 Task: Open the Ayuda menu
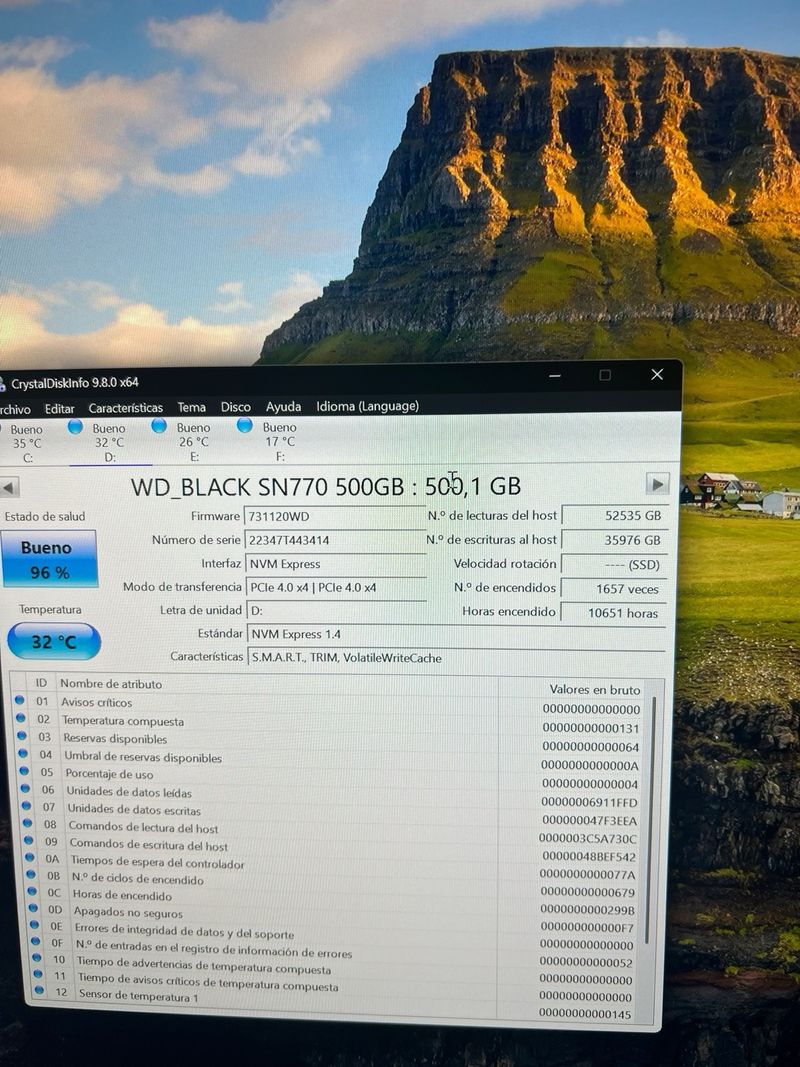[x=283, y=406]
